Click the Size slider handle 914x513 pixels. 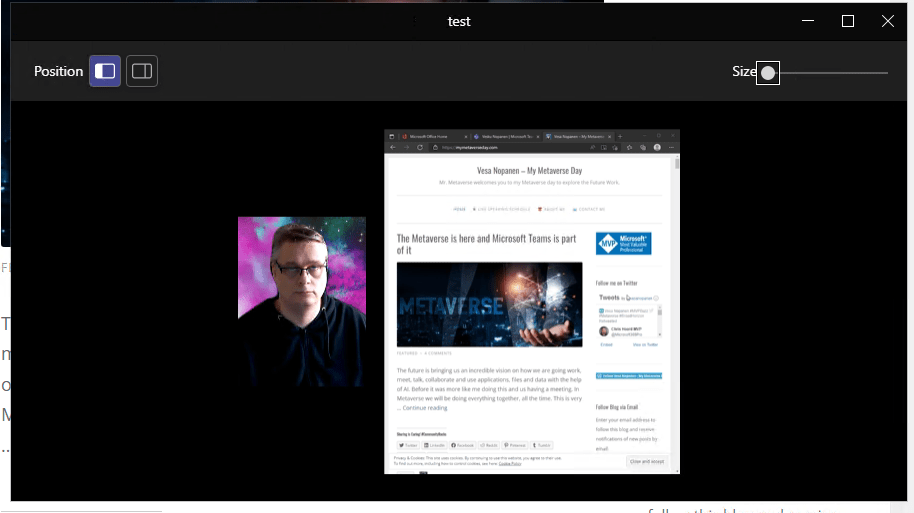(768, 72)
